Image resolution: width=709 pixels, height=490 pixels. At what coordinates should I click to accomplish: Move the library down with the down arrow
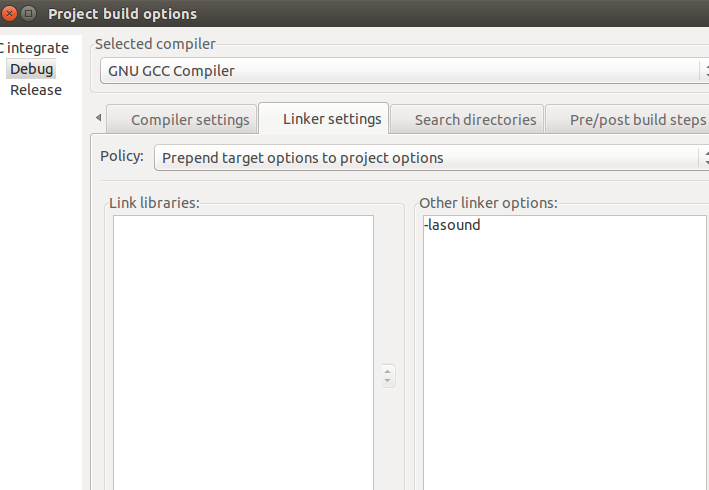[388, 381]
